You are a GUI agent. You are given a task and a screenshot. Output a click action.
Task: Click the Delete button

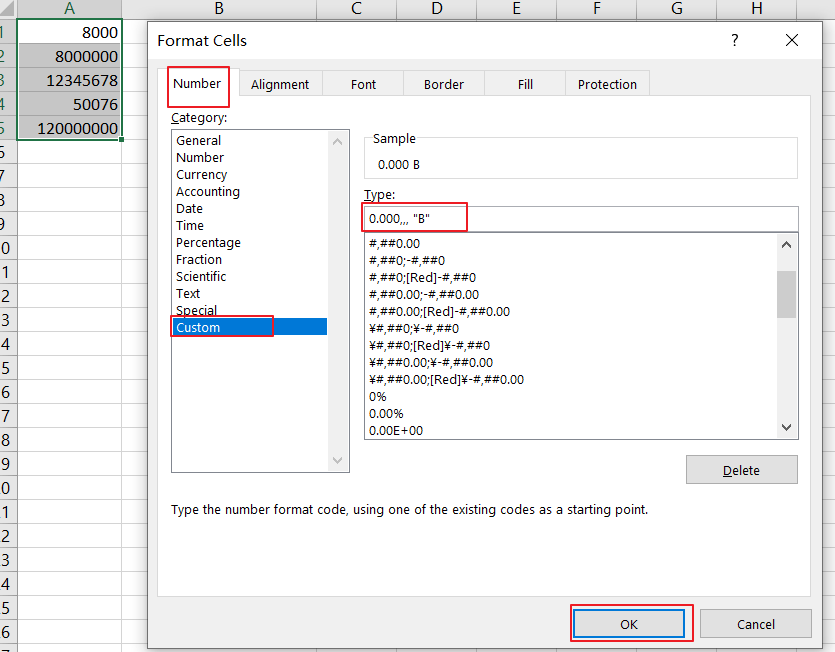pyautogui.click(x=741, y=470)
